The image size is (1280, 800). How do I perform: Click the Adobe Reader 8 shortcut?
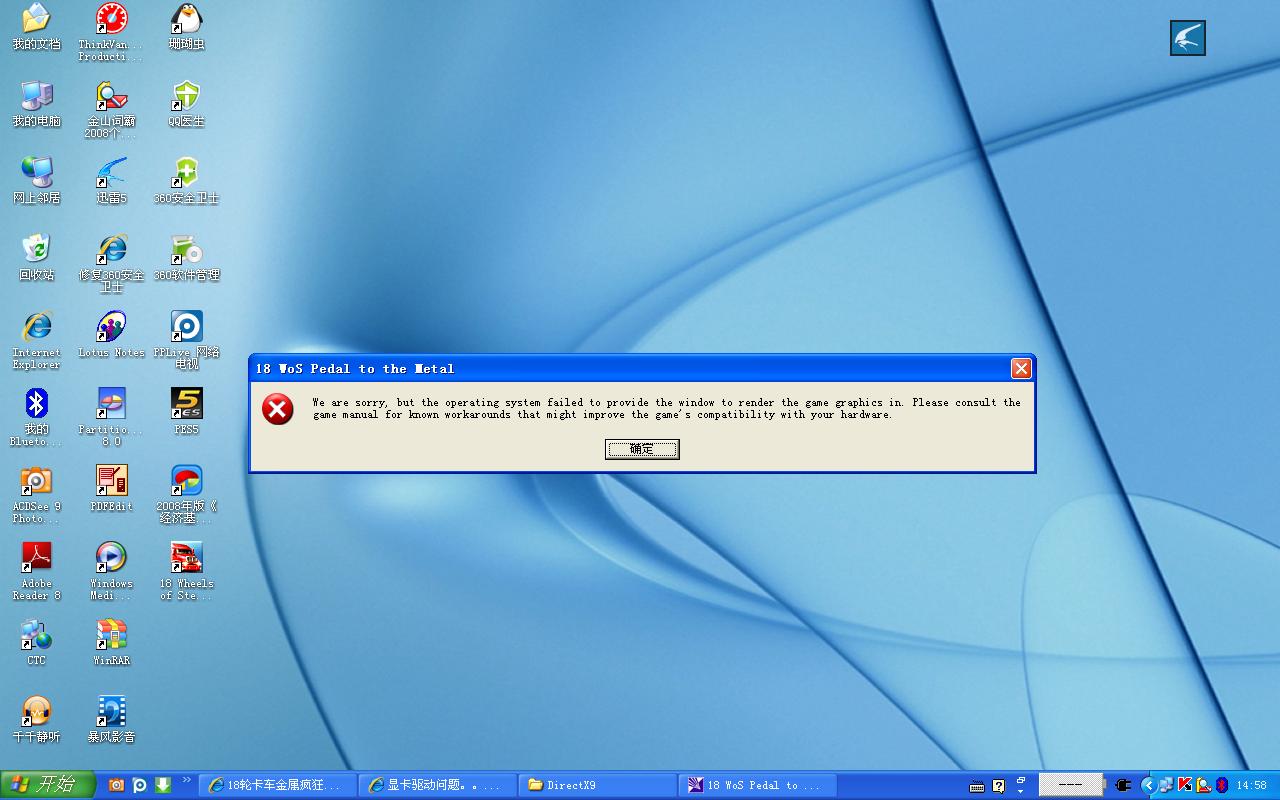click(x=37, y=558)
